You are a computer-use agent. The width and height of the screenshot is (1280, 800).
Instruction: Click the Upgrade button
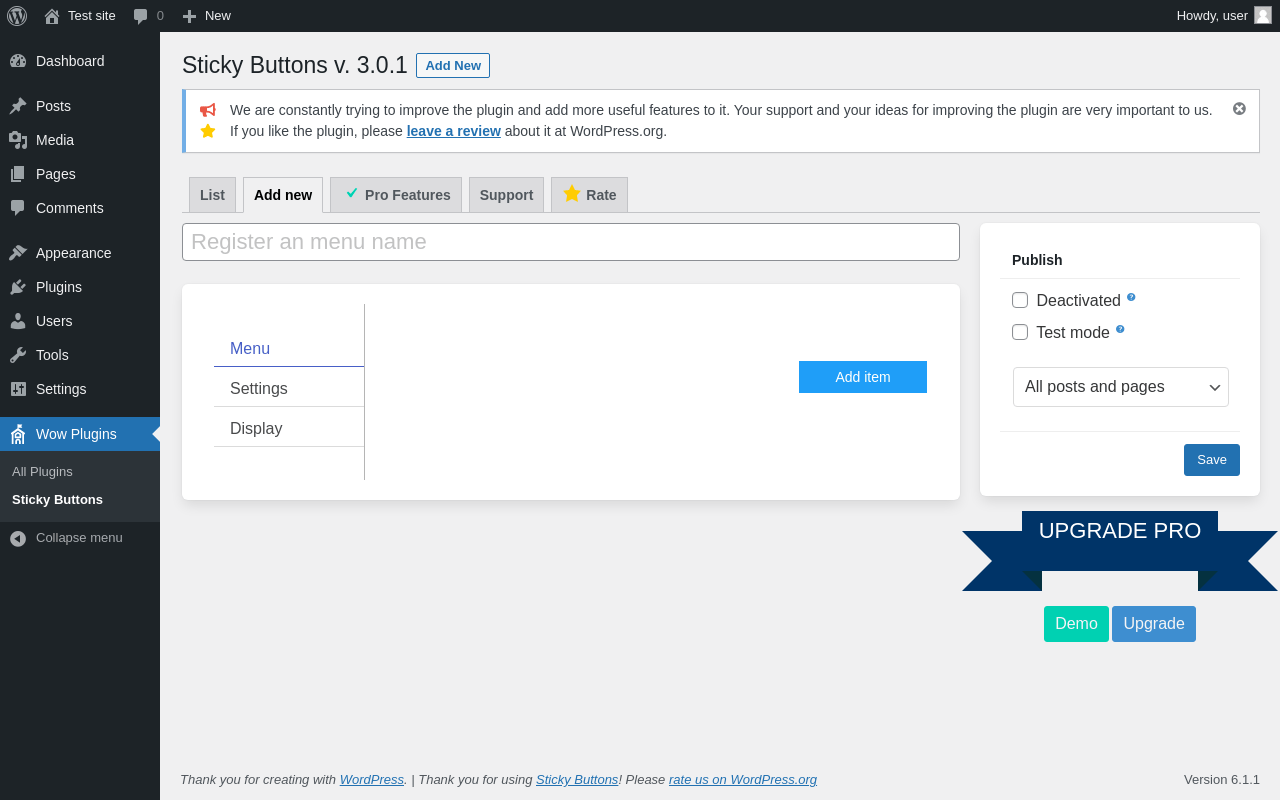click(1154, 624)
